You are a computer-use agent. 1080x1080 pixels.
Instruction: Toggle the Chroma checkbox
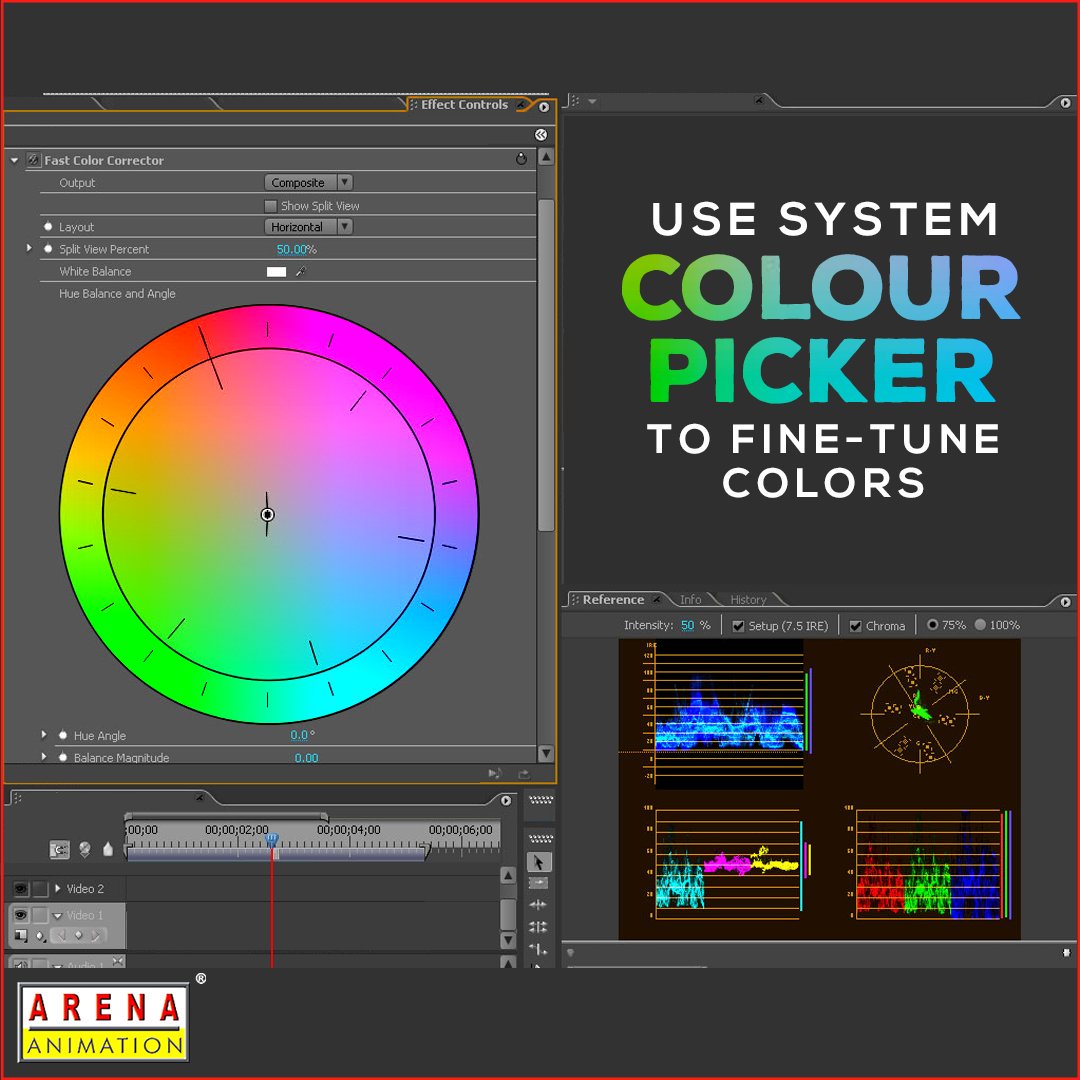tap(855, 626)
